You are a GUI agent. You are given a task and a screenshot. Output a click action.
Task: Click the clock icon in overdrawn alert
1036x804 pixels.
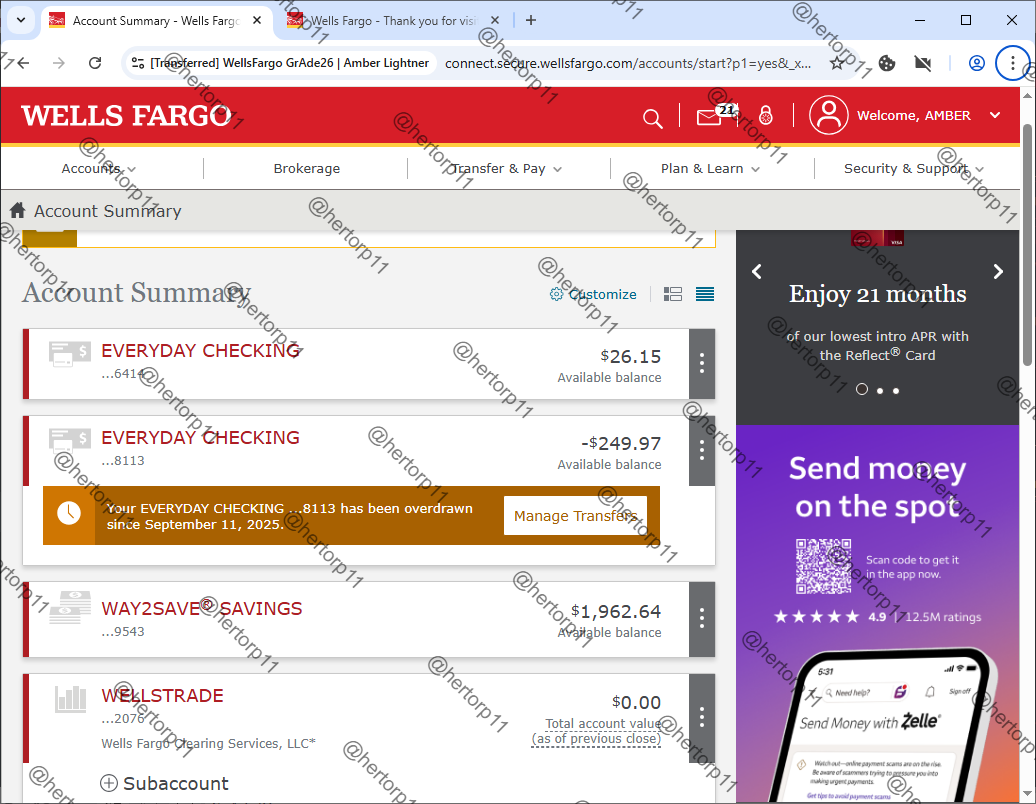(x=69, y=513)
